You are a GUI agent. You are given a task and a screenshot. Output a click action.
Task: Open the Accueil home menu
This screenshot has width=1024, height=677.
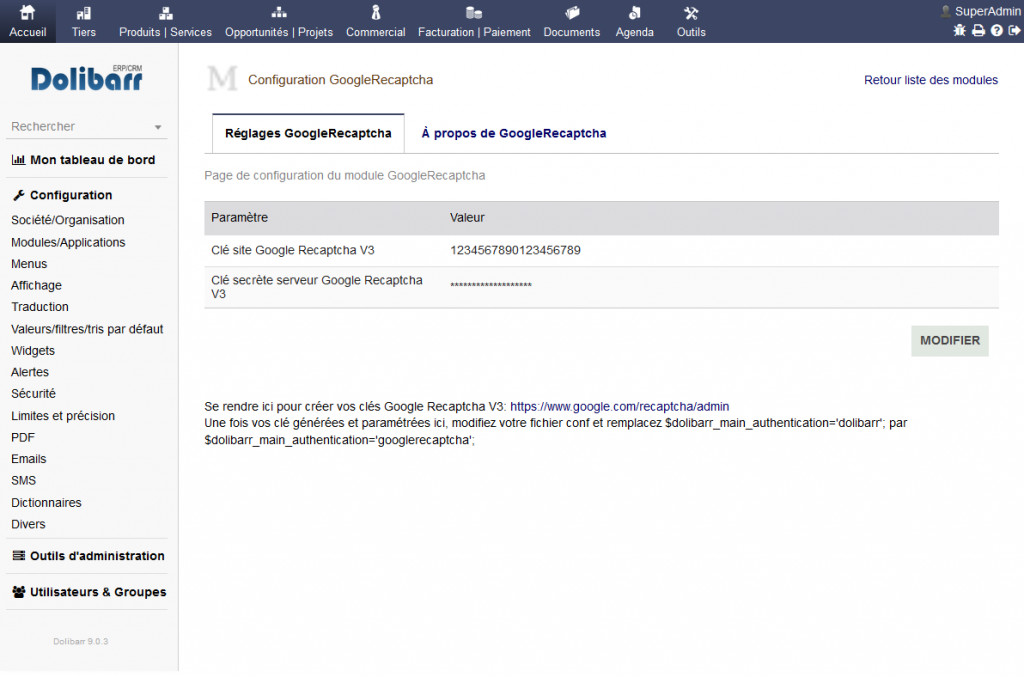(x=27, y=21)
